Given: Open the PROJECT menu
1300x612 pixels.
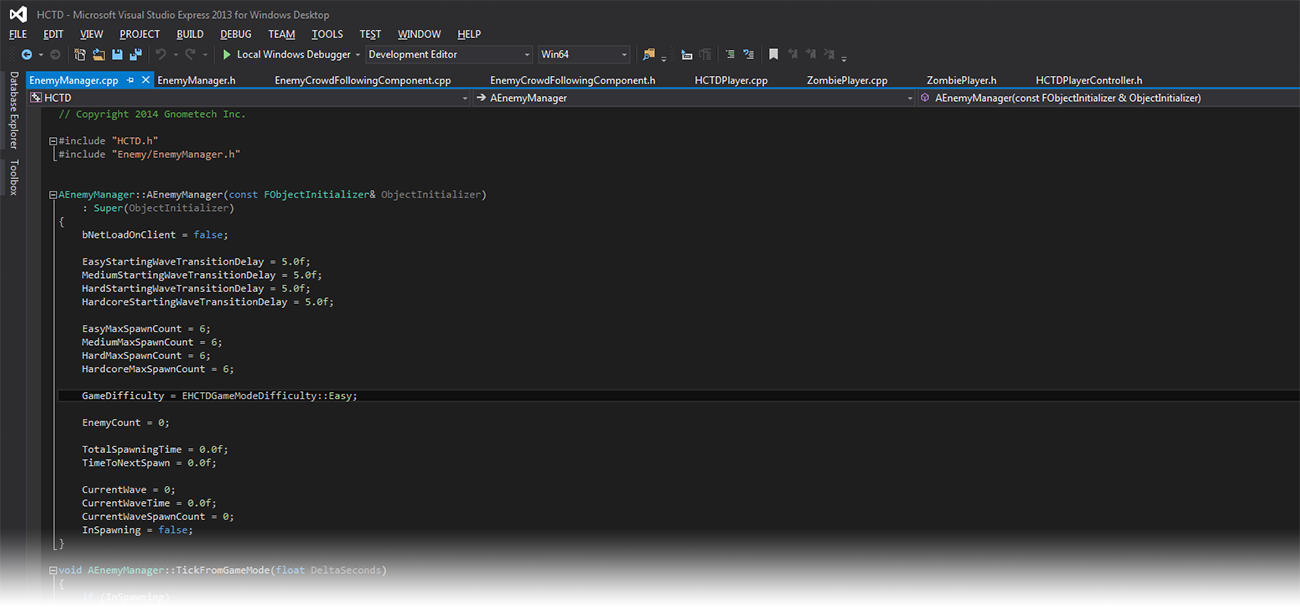Looking at the screenshot, I should 140,34.
